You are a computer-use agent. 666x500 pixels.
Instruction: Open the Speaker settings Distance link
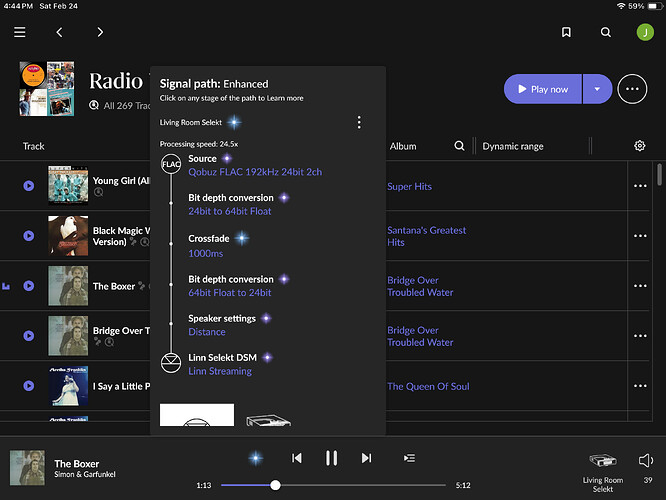pyautogui.click(x=207, y=332)
